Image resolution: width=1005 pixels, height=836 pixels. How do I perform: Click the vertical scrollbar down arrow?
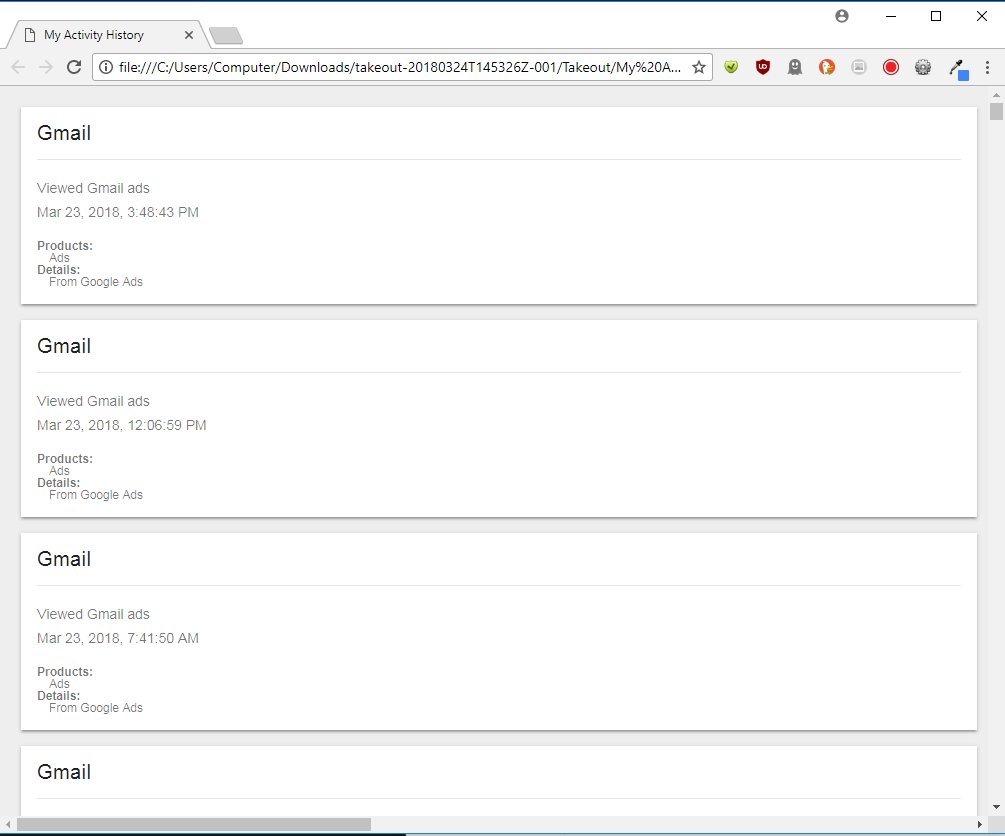coord(996,807)
